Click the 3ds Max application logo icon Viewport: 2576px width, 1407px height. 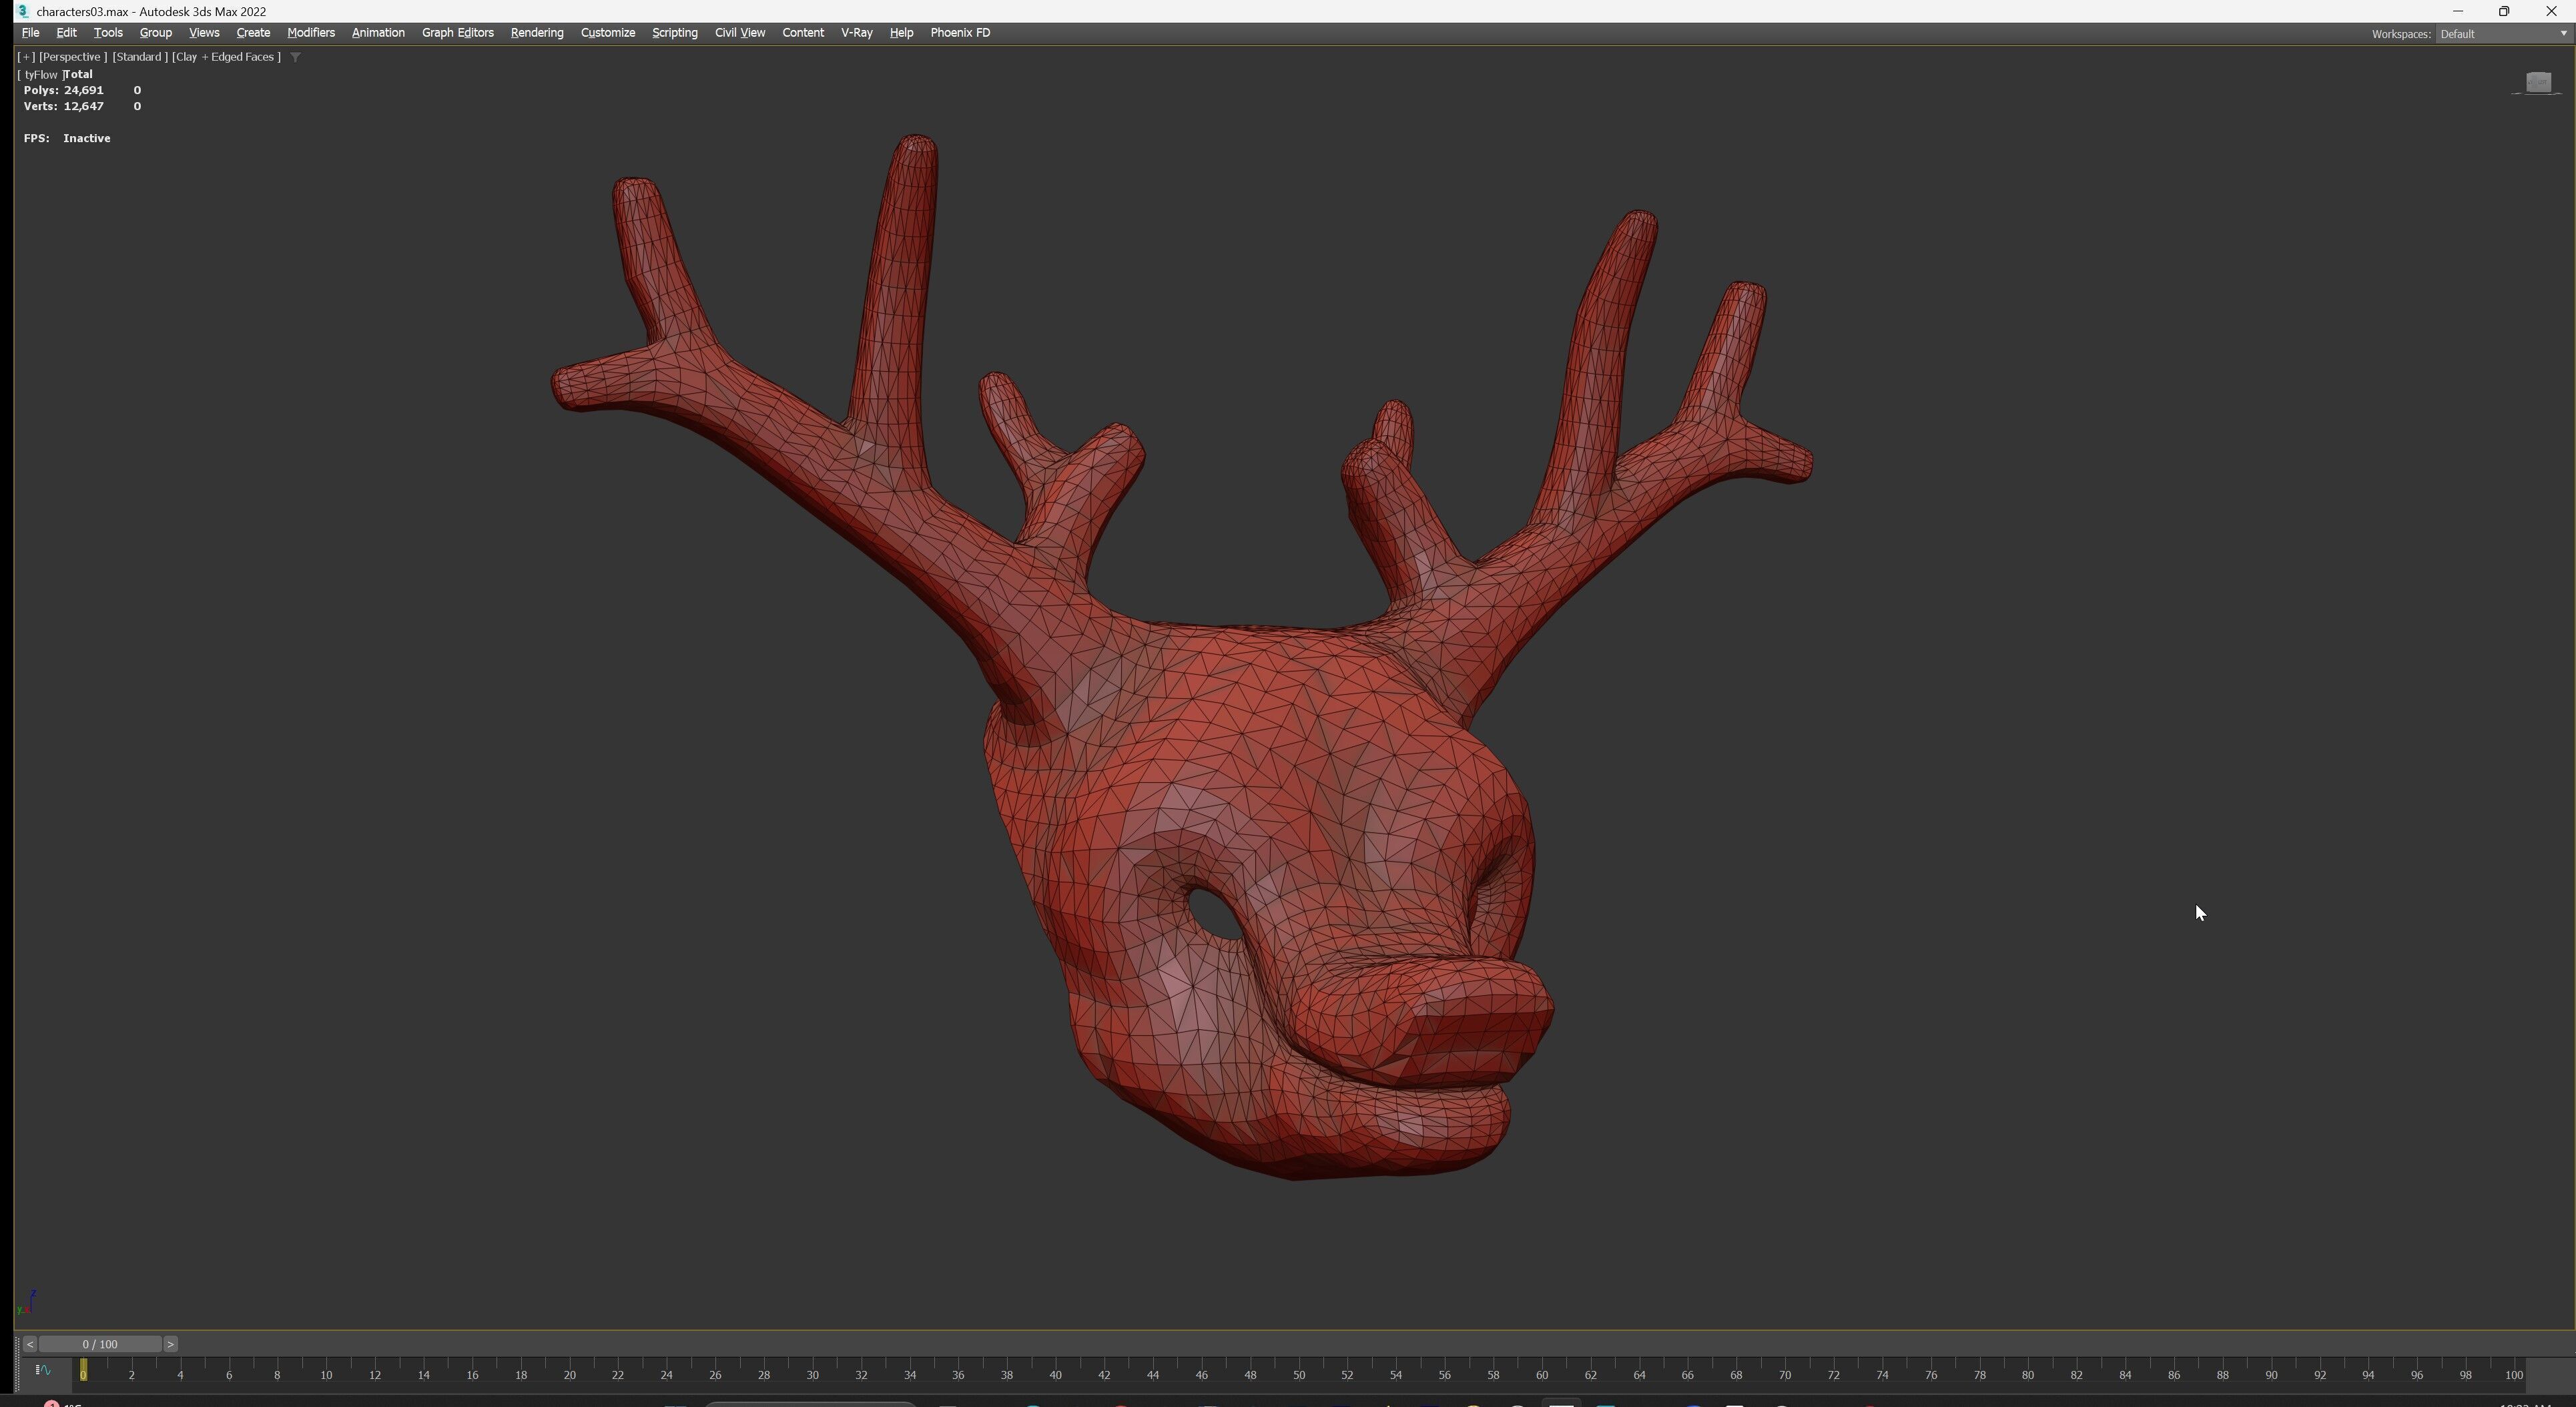click(22, 11)
